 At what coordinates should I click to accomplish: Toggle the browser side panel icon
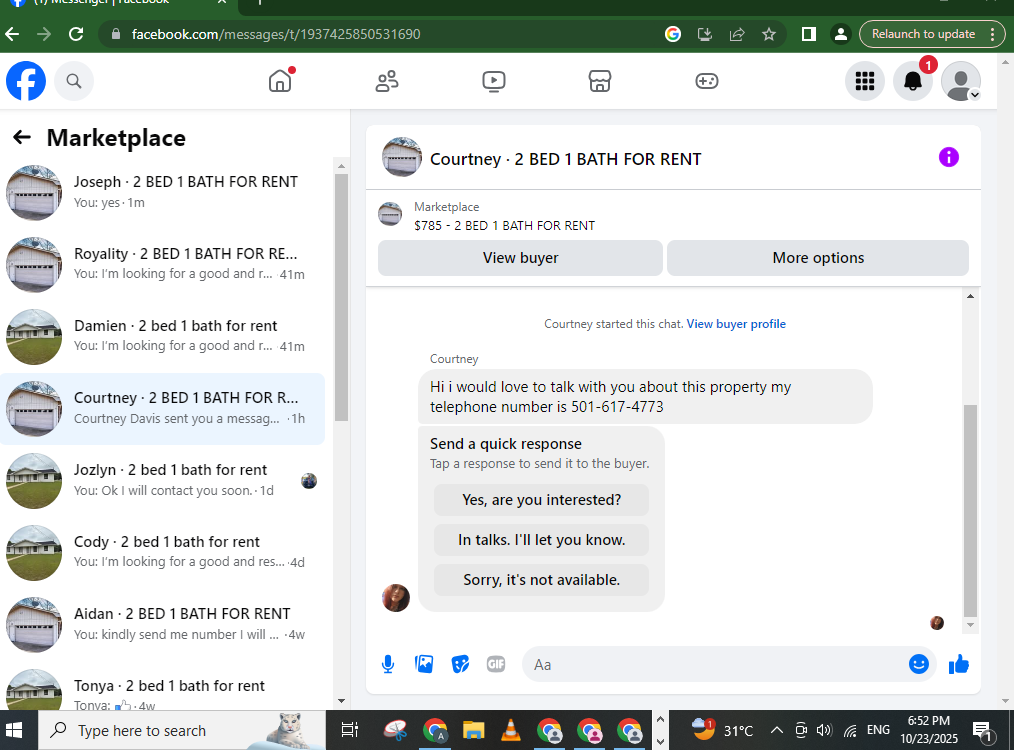pyautogui.click(x=808, y=34)
